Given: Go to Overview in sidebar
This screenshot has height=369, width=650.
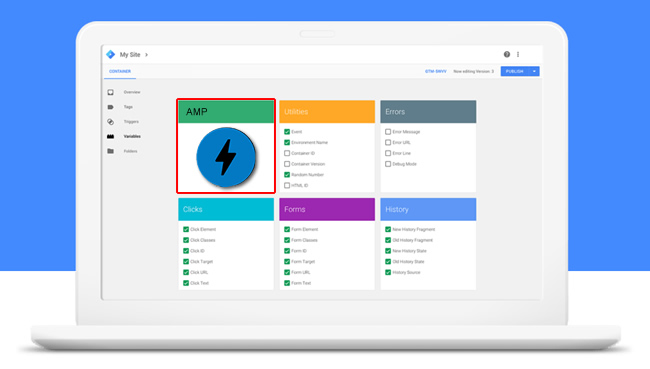Looking at the screenshot, I should click(x=132, y=92).
